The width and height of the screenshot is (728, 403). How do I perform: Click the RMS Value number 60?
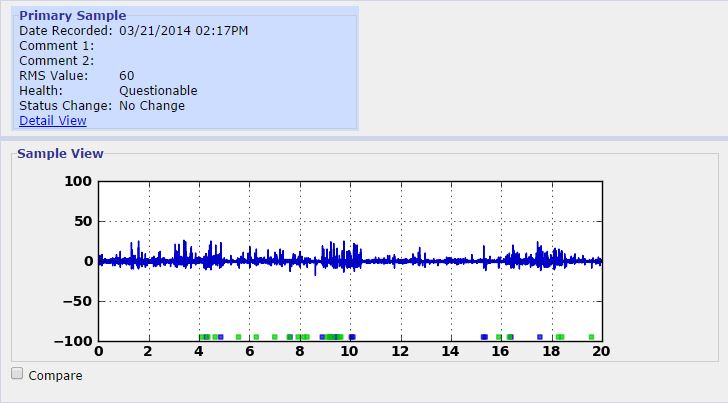coord(126,76)
